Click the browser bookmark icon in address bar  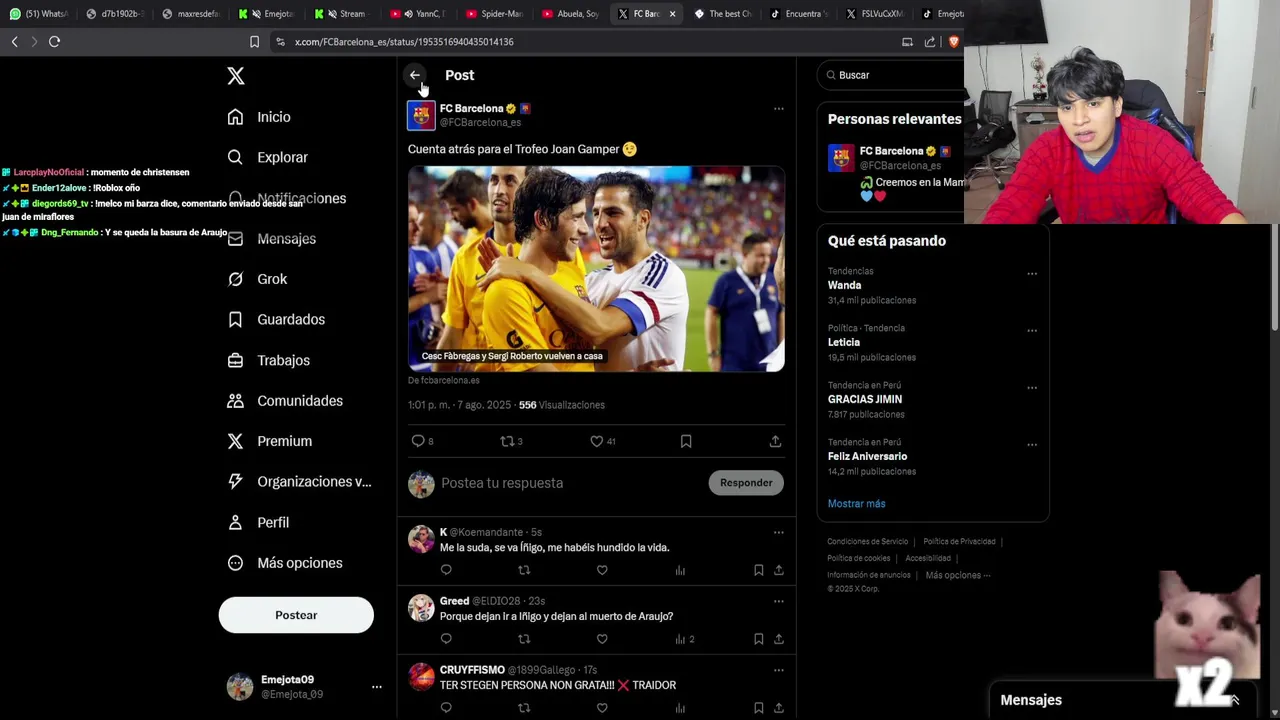[x=254, y=42]
